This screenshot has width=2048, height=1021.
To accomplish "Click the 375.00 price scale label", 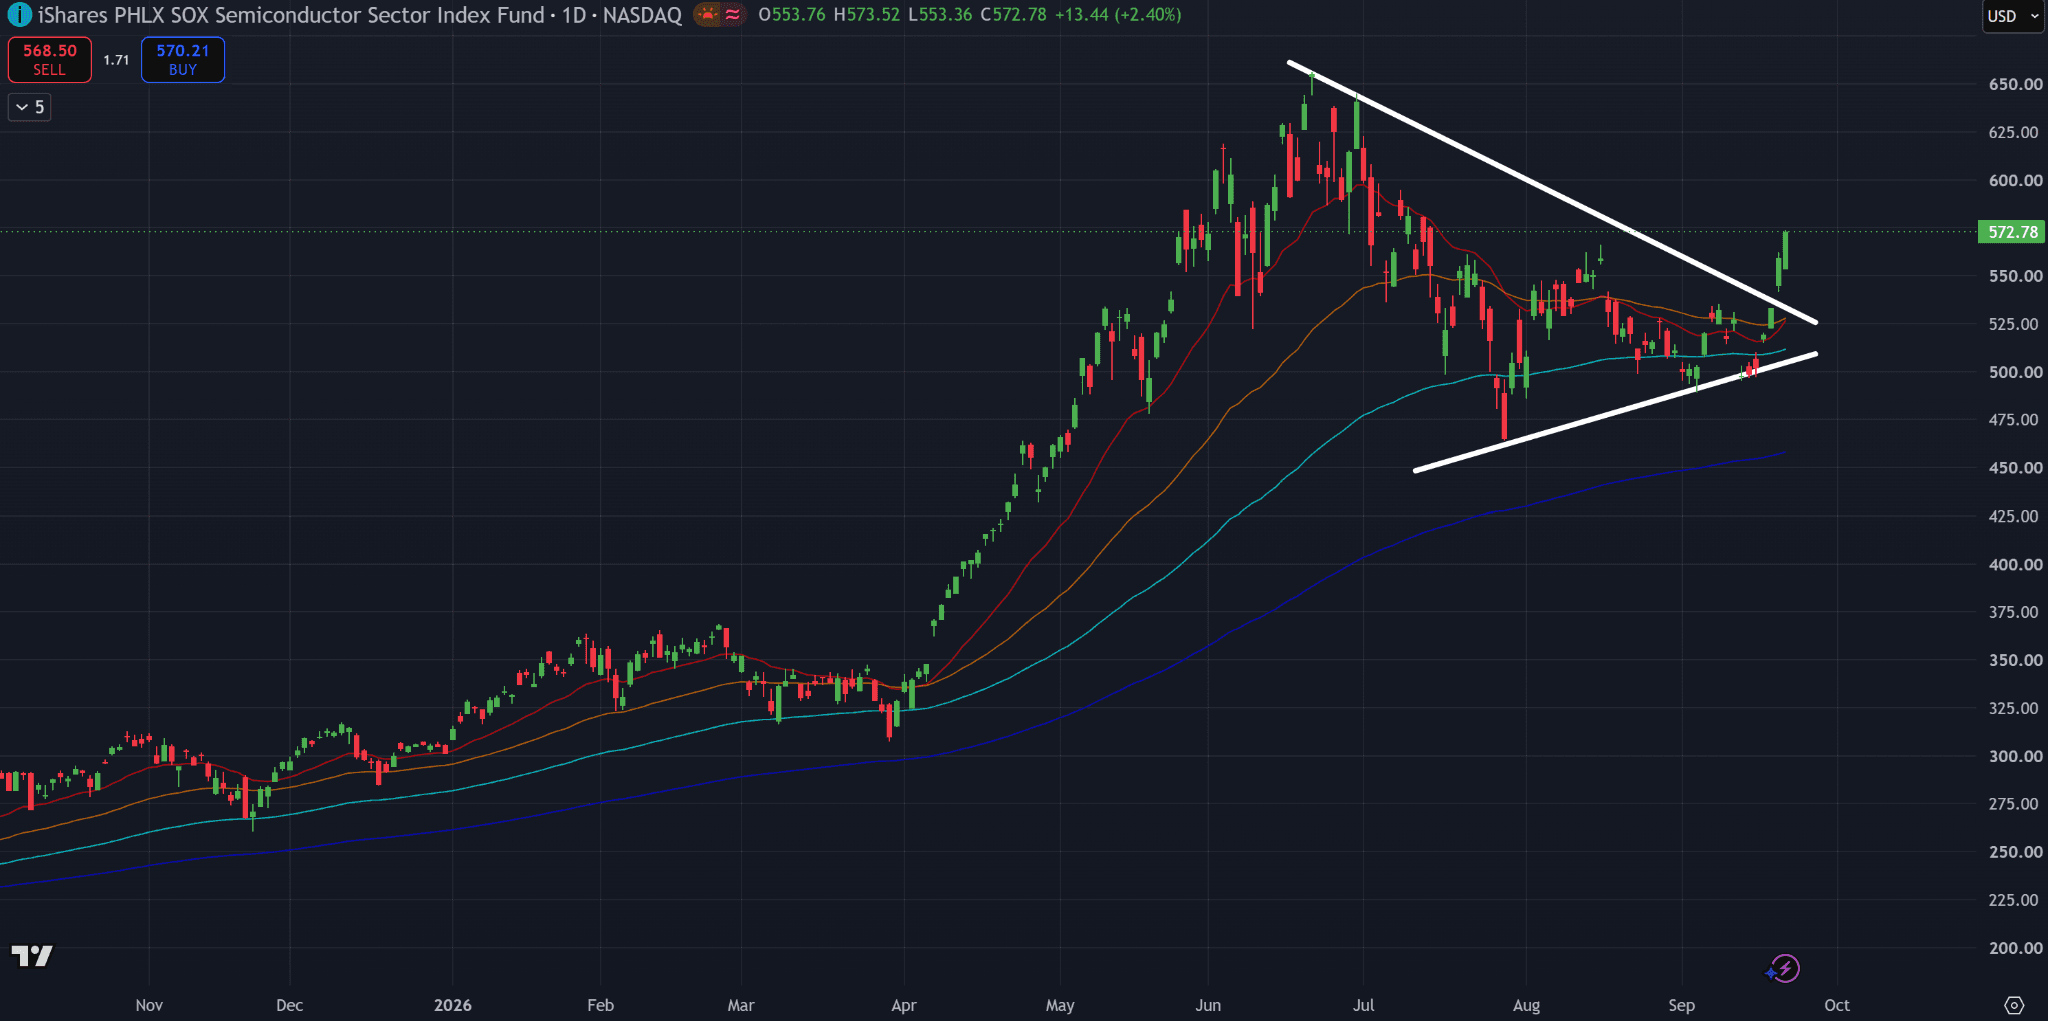I will click(2015, 612).
